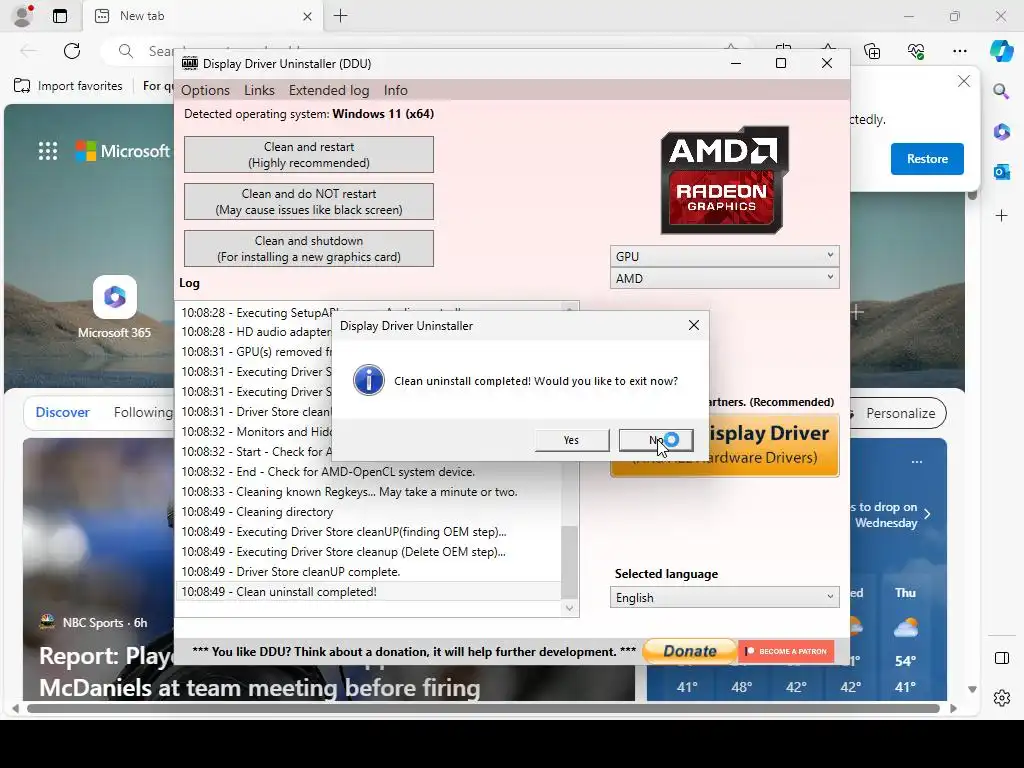Select the 'Driver Store cleanUP complete.' log line

click(291, 572)
